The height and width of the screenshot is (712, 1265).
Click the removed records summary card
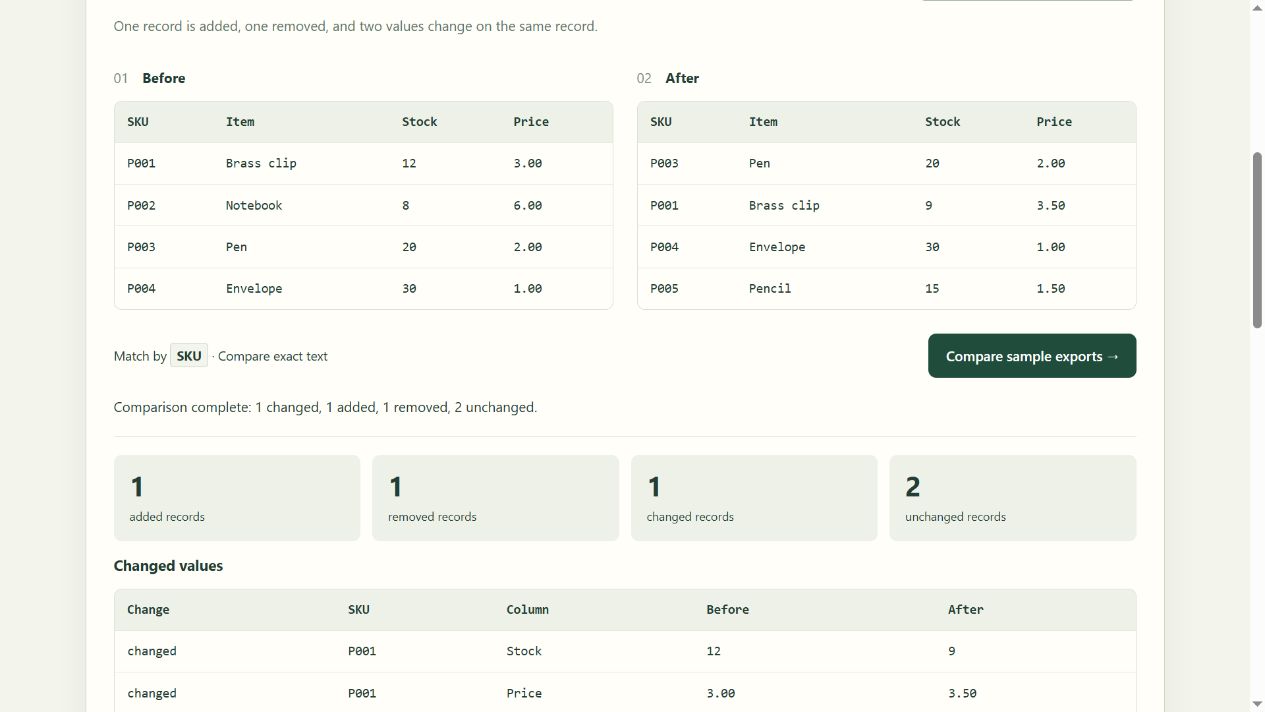(x=495, y=498)
